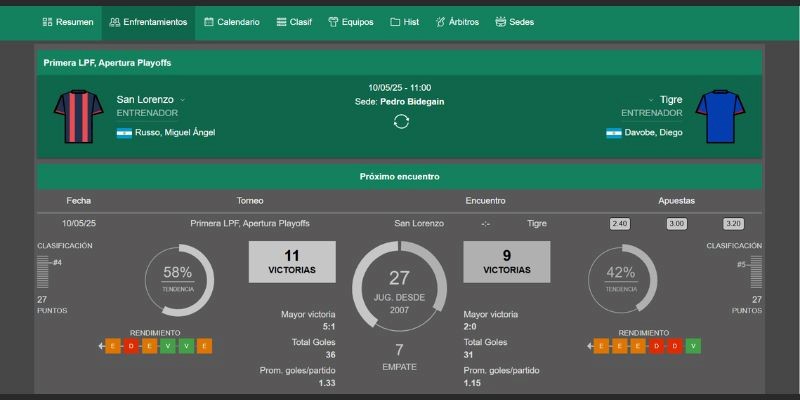Click San Lorenzo's last orange E square
Viewport: 800px width, 400px height.
[204, 346]
